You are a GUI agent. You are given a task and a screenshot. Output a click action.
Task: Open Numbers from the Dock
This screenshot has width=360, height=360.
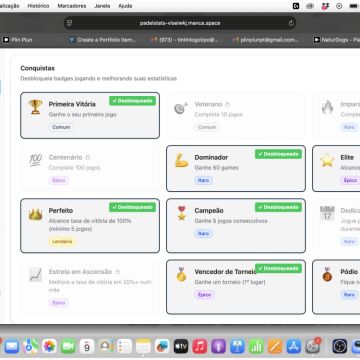pyautogui.click(x=256, y=347)
